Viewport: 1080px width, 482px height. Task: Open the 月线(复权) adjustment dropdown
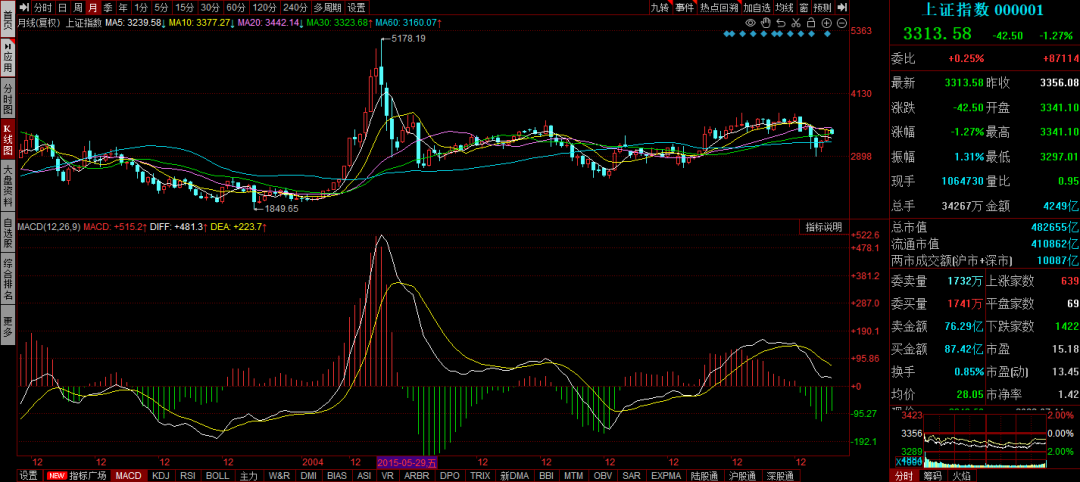coord(39,22)
